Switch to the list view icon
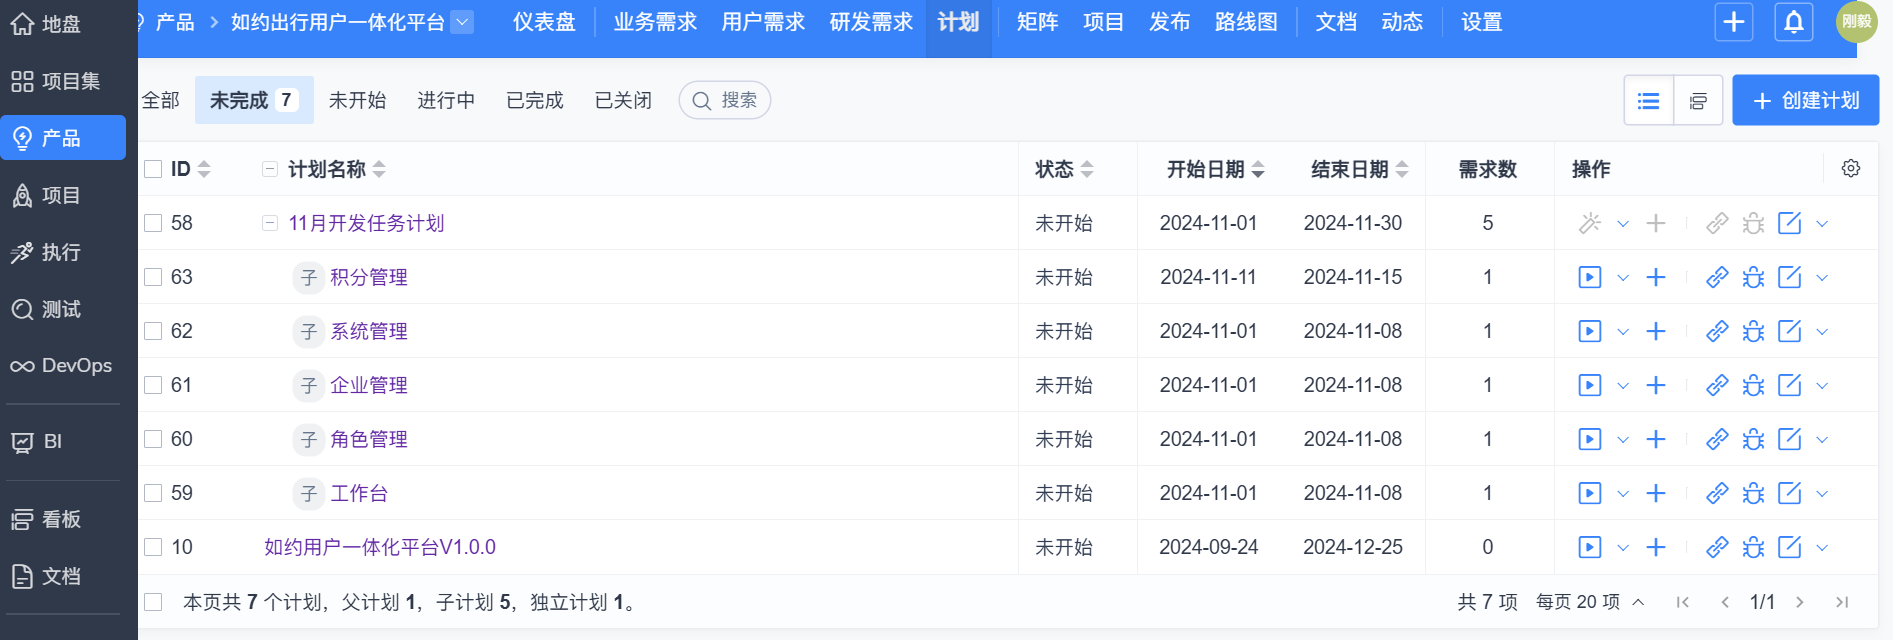The width and height of the screenshot is (1893, 640). [x=1649, y=101]
